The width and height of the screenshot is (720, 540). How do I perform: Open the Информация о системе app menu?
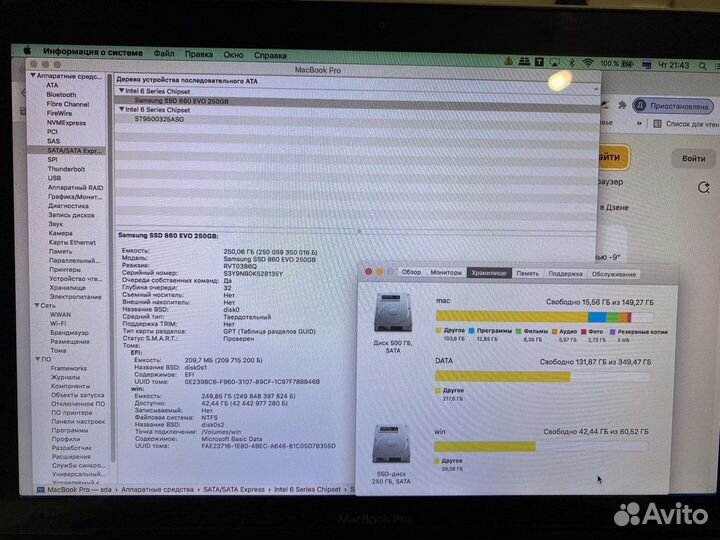(93, 52)
